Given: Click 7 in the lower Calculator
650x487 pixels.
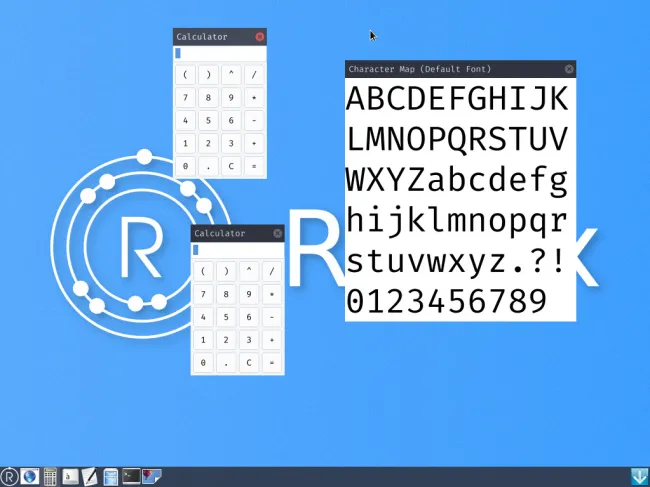Looking at the screenshot, I should 203,294.
